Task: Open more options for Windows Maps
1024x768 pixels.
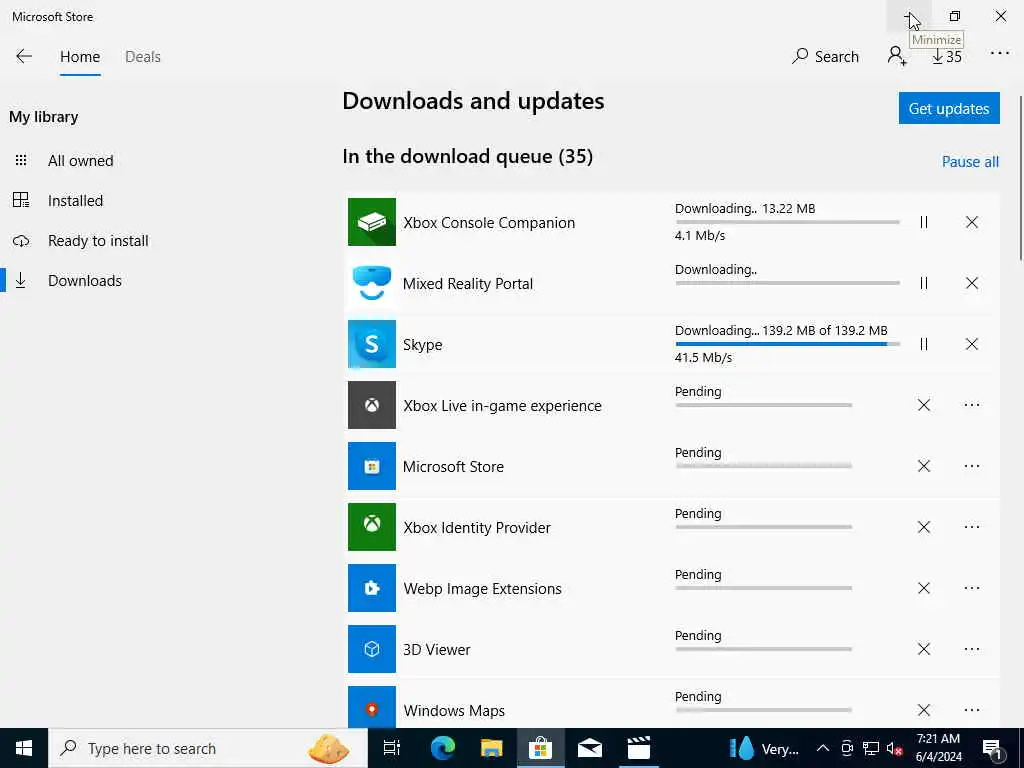Action: pos(972,710)
